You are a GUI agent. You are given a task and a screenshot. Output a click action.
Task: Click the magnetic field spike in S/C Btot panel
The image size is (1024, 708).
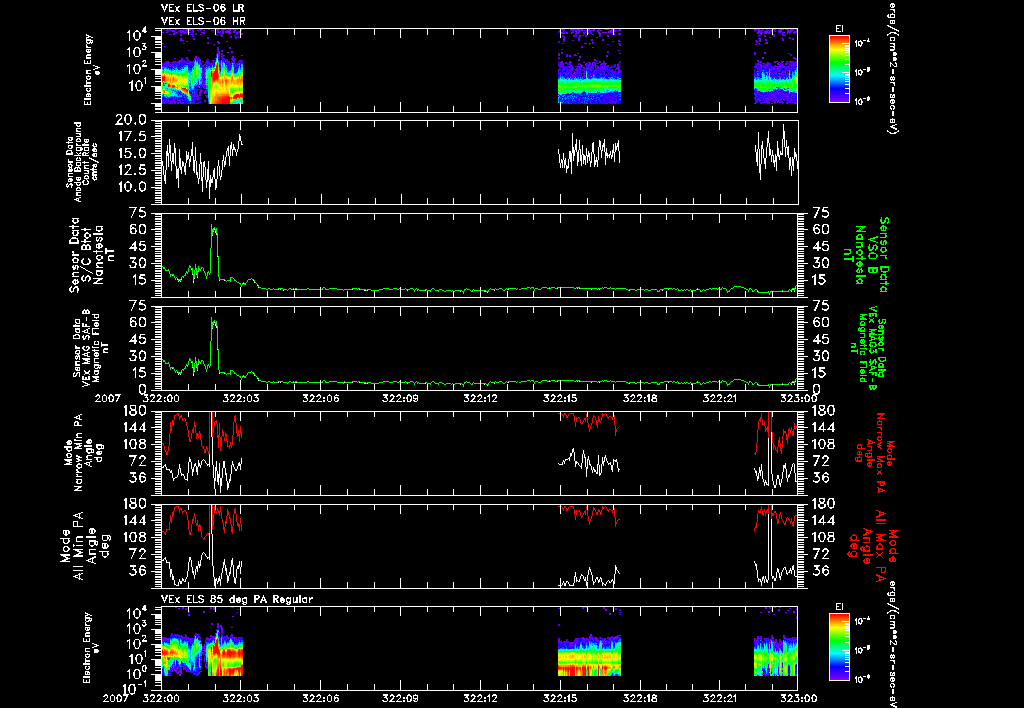point(214,251)
